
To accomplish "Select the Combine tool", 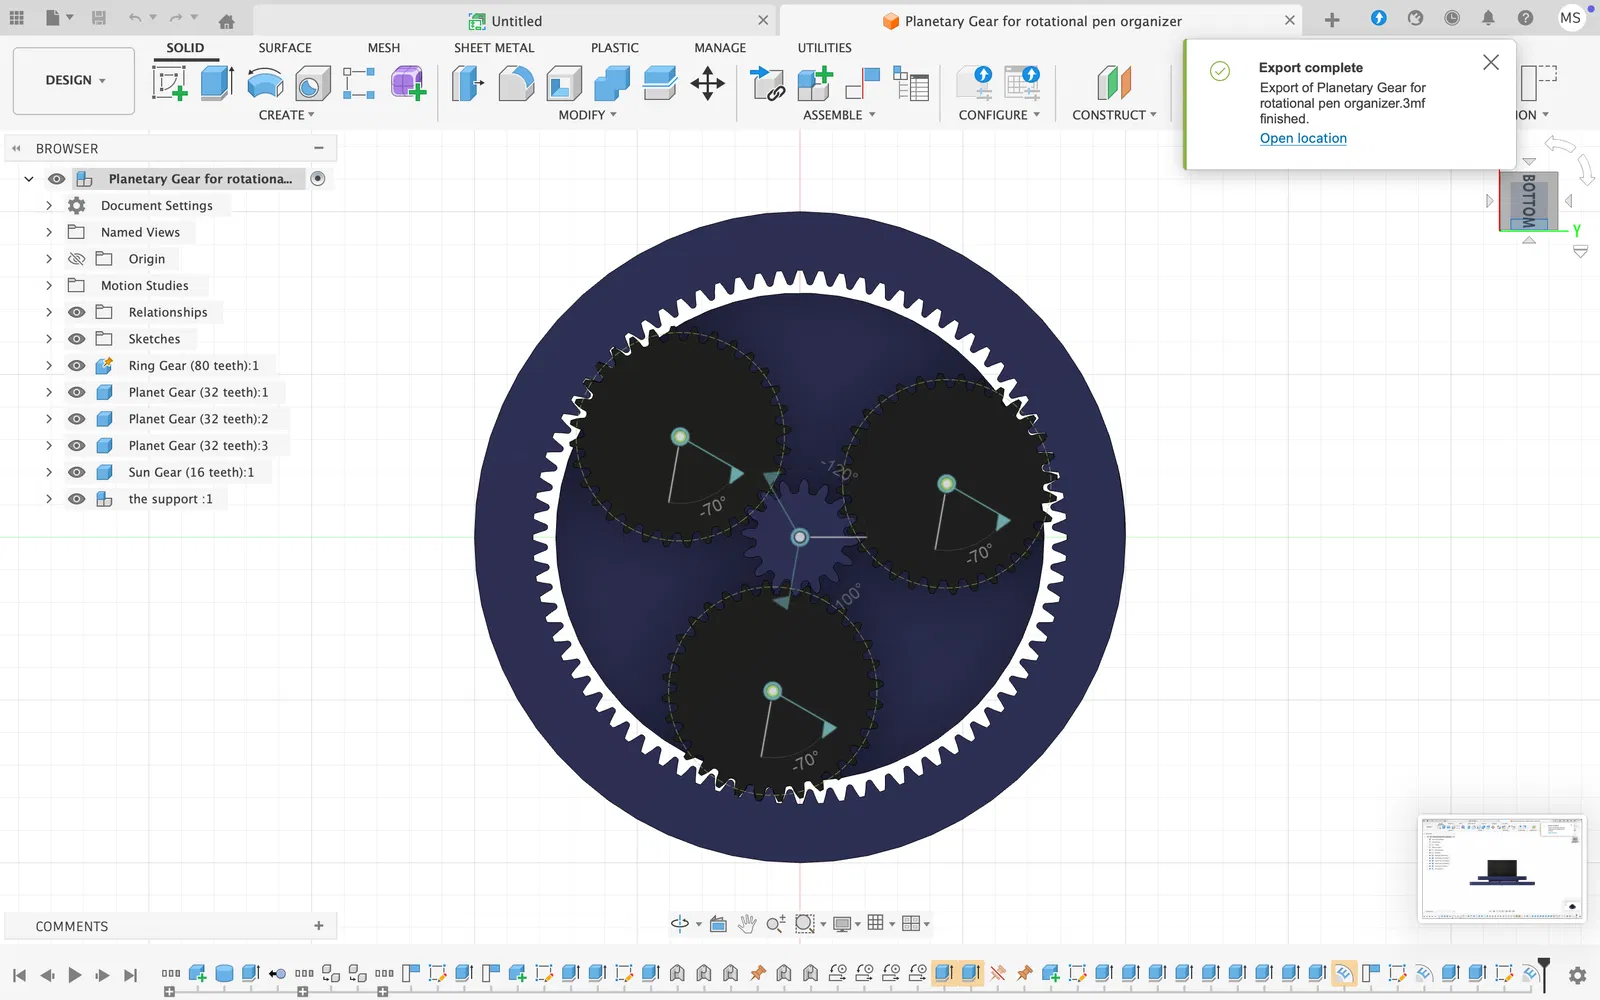I will tap(612, 83).
